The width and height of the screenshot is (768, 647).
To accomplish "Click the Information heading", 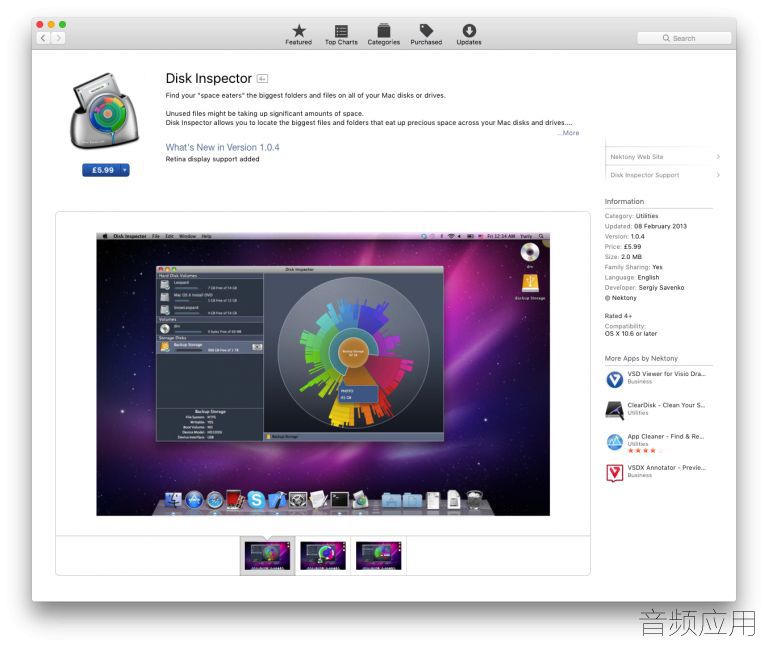I will (x=624, y=201).
